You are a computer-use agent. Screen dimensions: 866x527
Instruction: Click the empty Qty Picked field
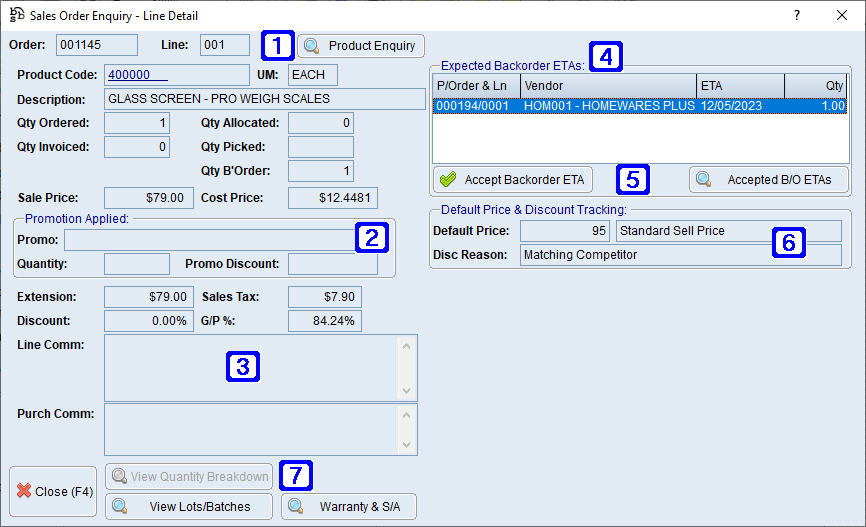[321, 147]
